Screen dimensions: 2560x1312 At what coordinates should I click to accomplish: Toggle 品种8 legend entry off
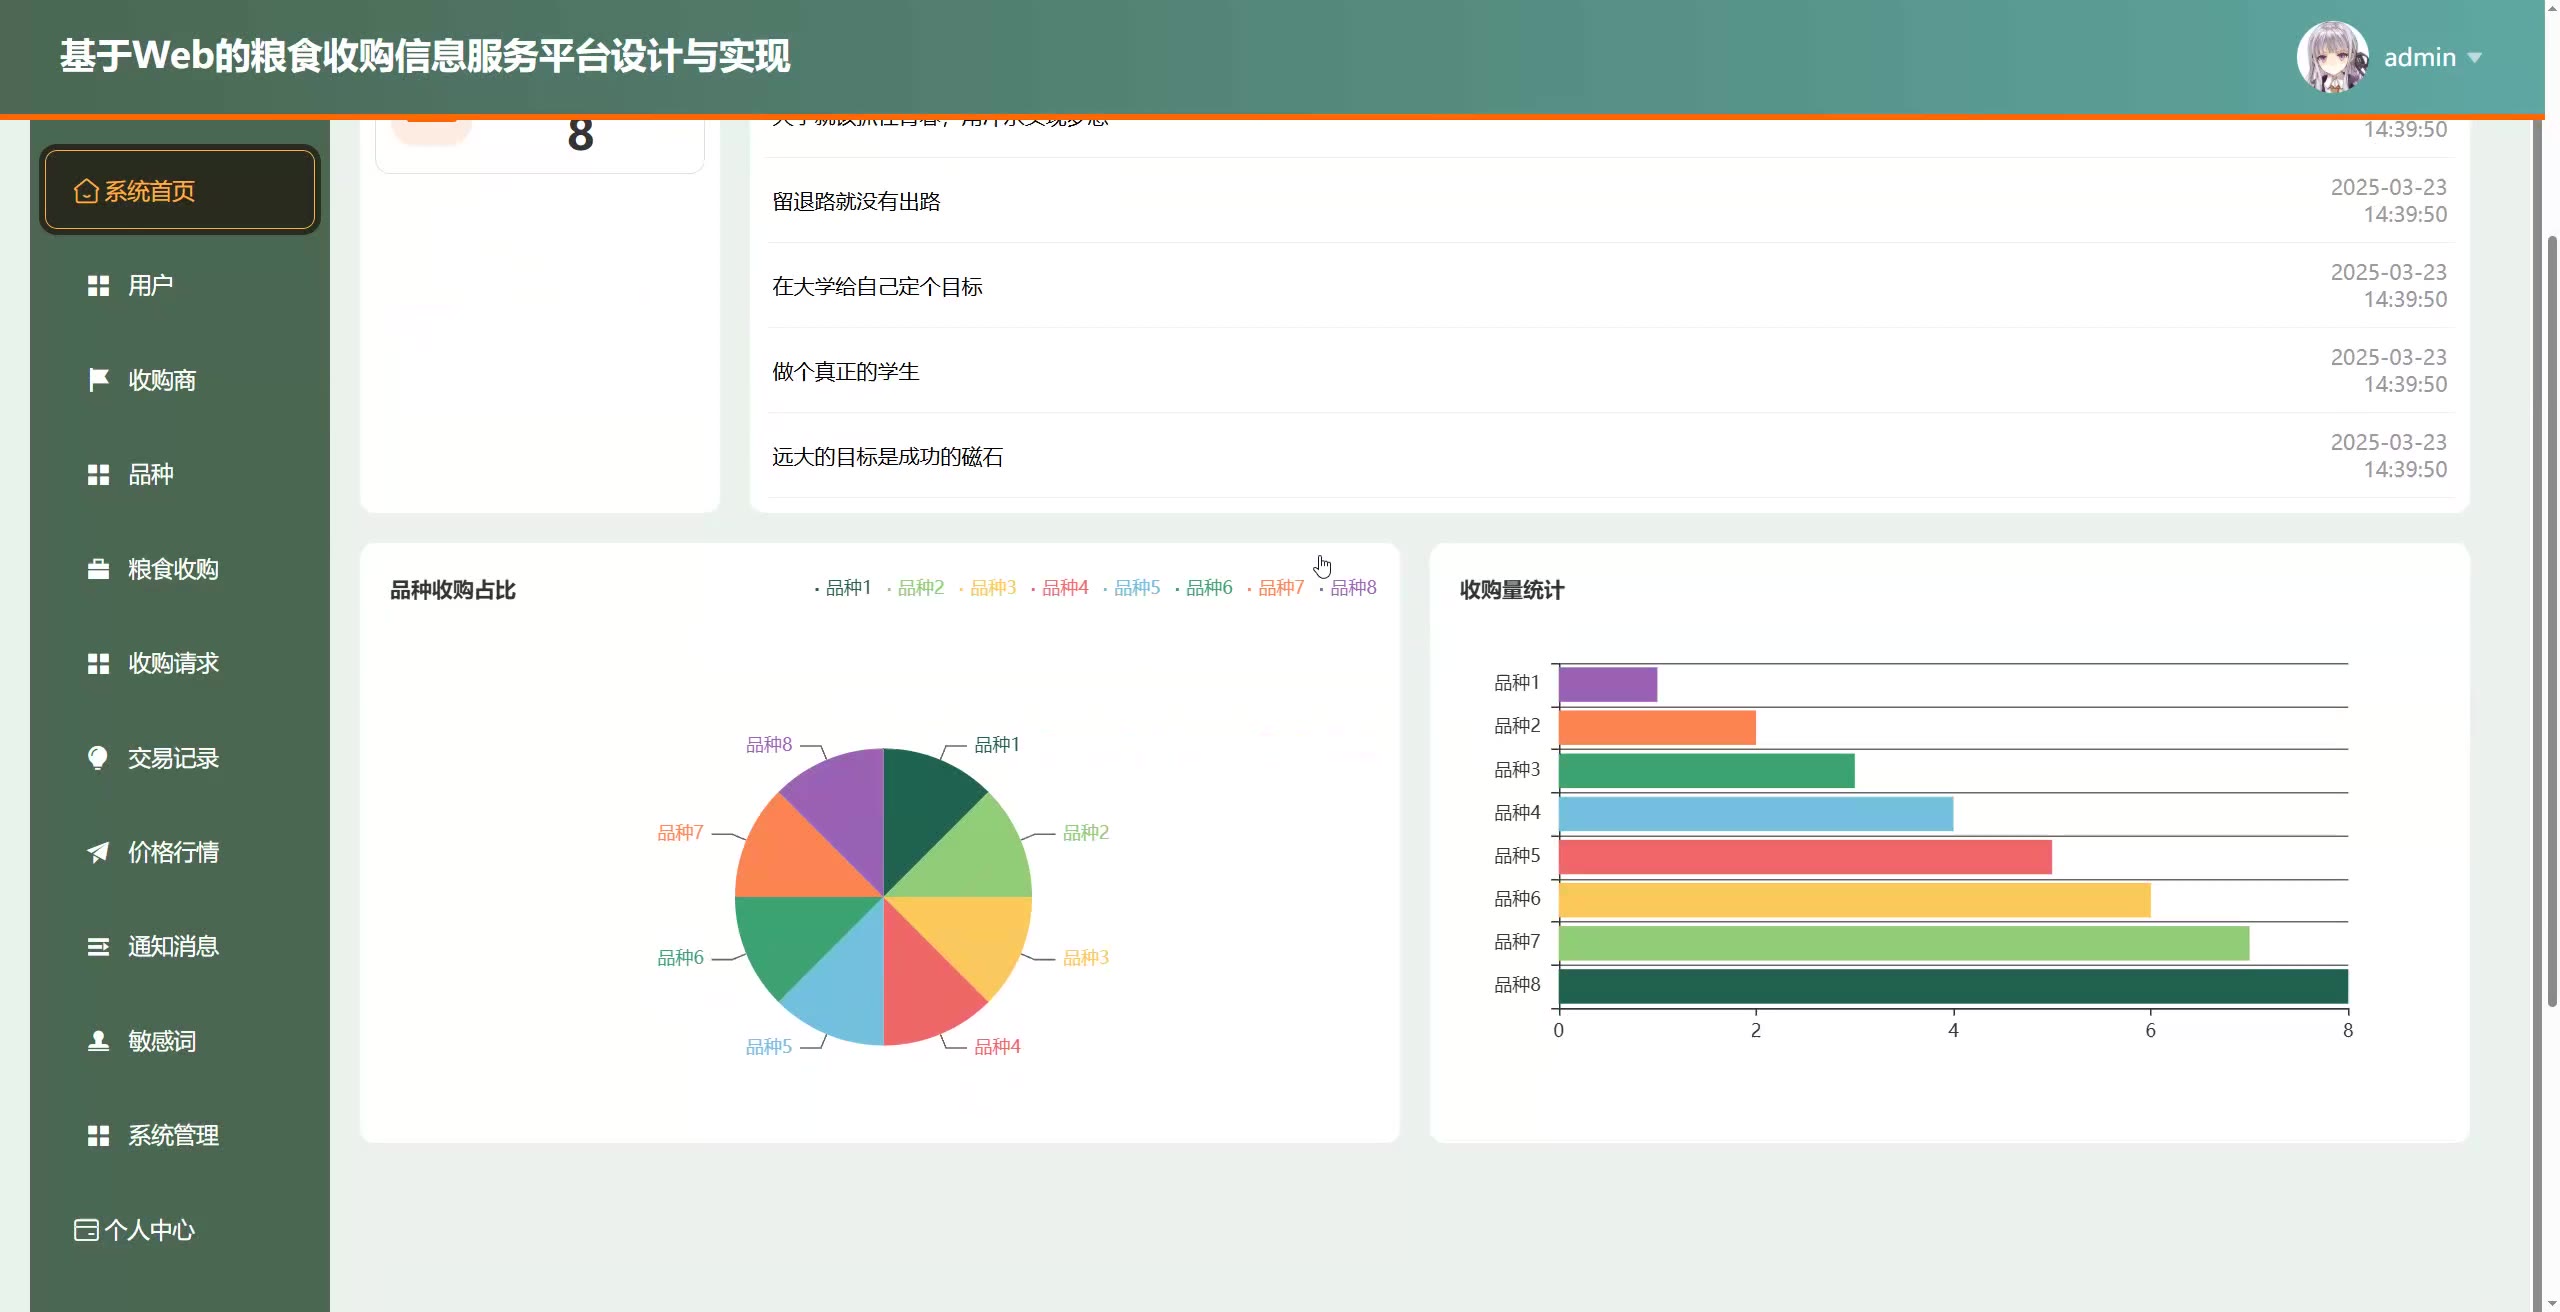click(x=1352, y=588)
